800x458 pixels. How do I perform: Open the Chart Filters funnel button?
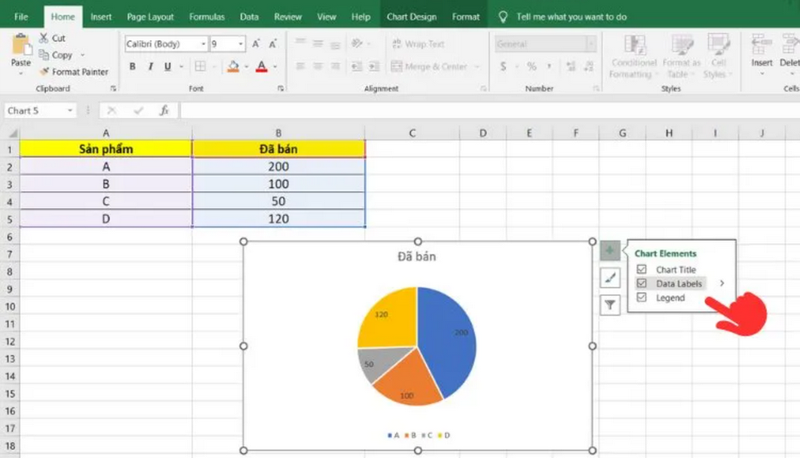(610, 305)
